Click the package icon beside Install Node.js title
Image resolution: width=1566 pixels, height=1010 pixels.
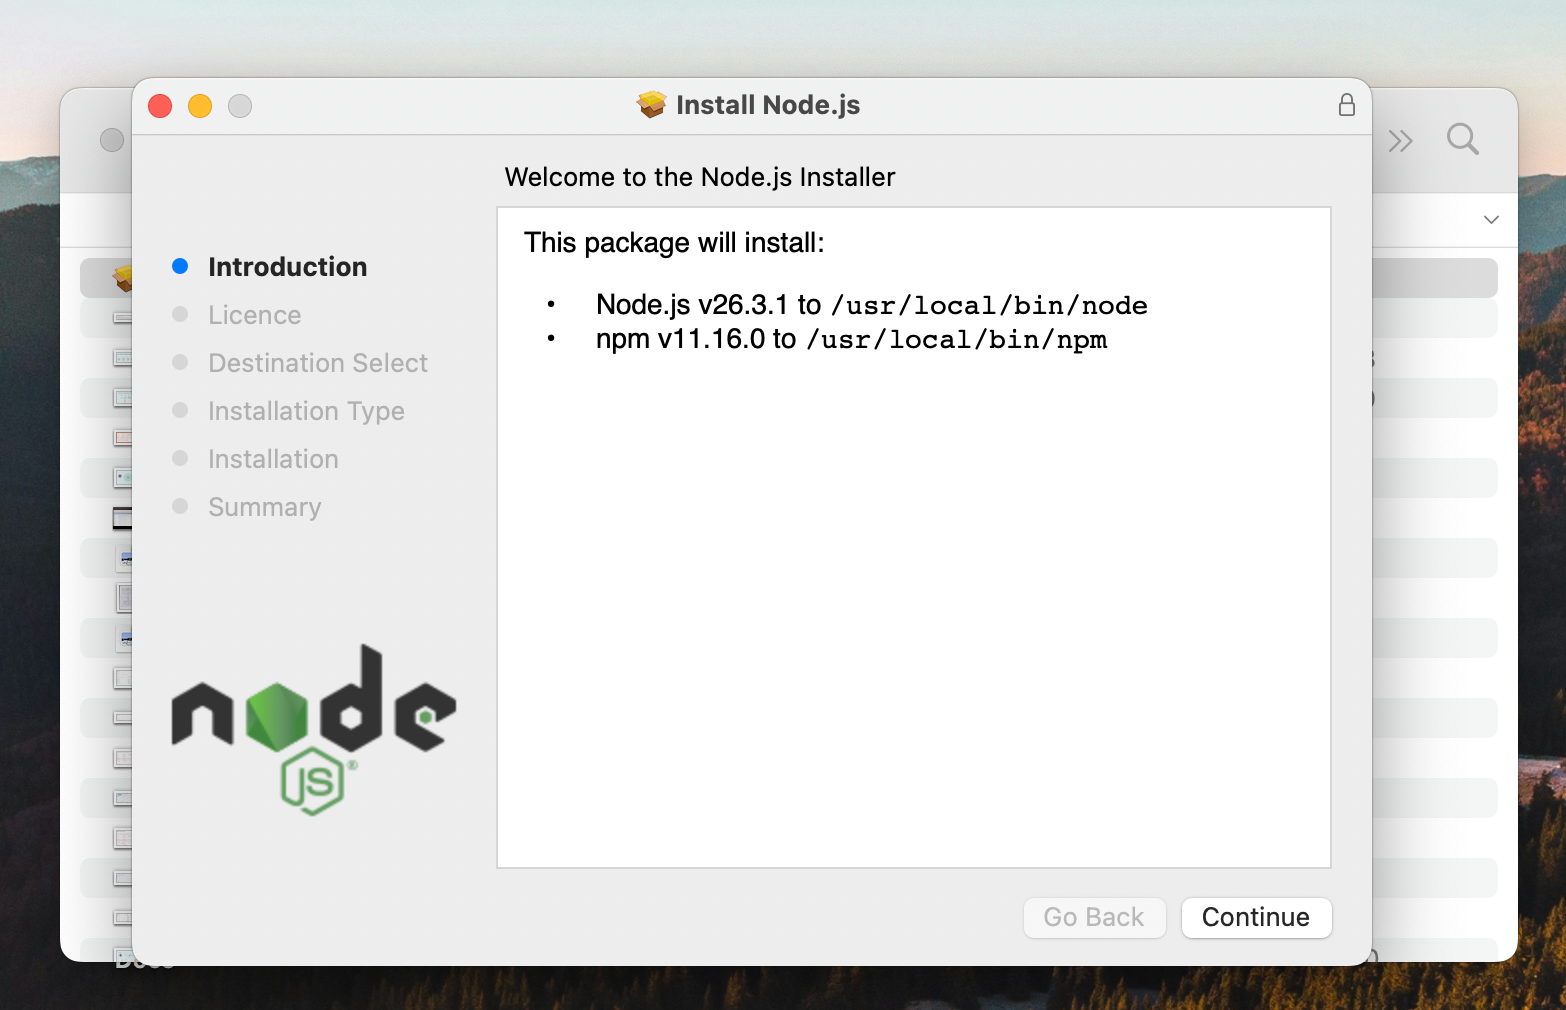coord(652,104)
